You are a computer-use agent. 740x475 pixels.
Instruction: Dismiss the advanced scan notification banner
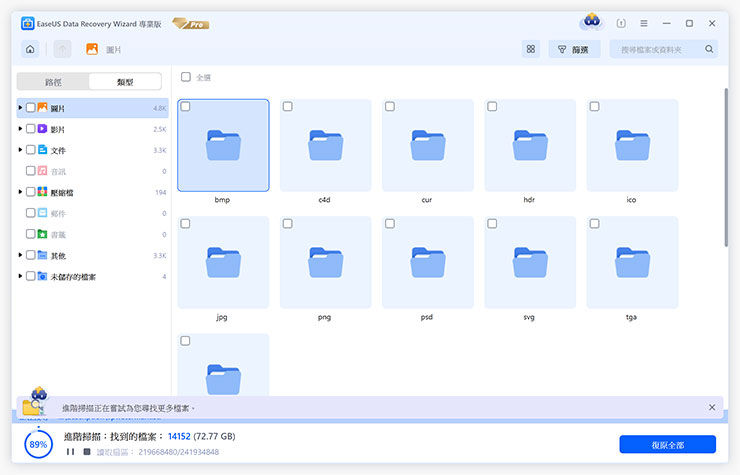click(x=712, y=407)
